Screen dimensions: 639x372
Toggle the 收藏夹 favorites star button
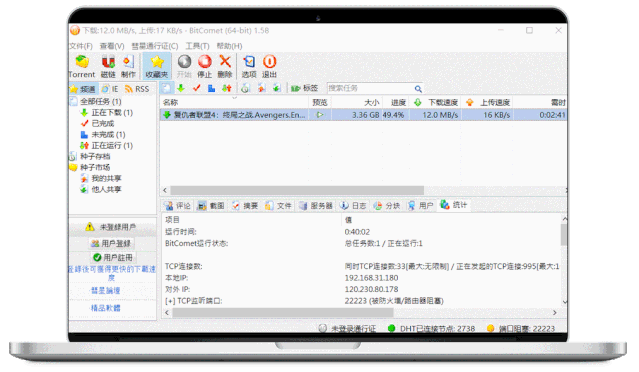pos(157,67)
